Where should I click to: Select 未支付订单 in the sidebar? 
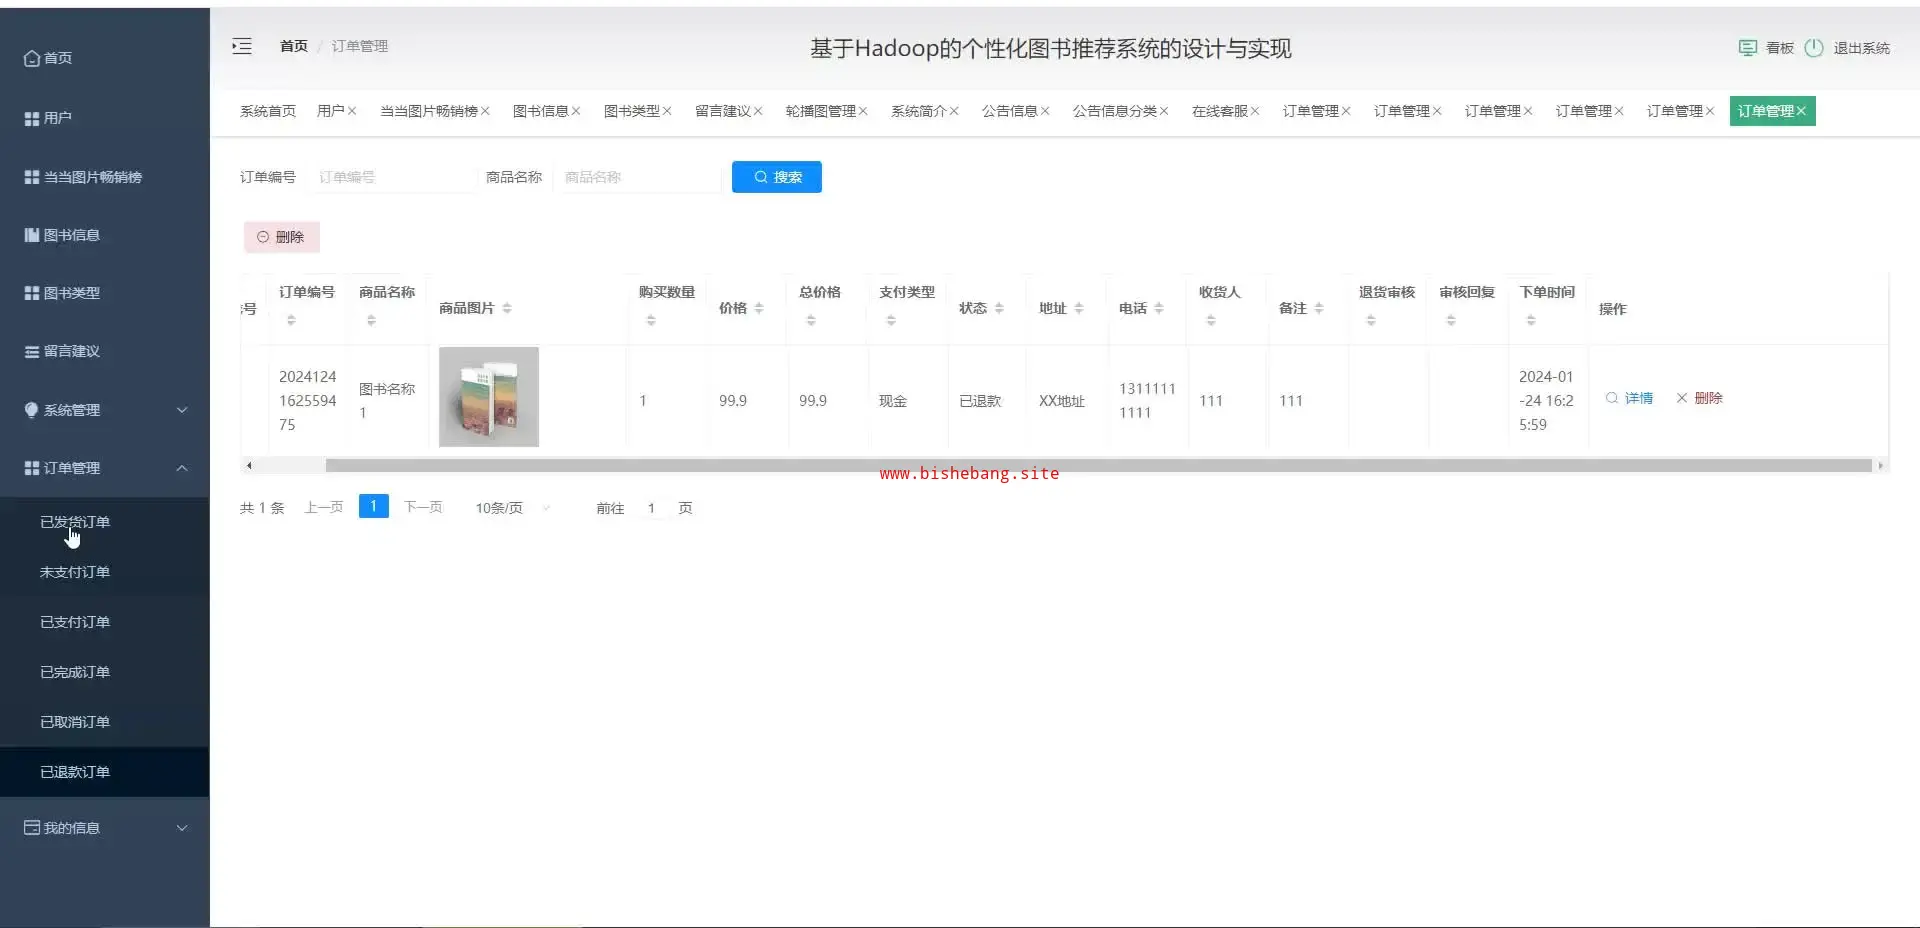[75, 572]
